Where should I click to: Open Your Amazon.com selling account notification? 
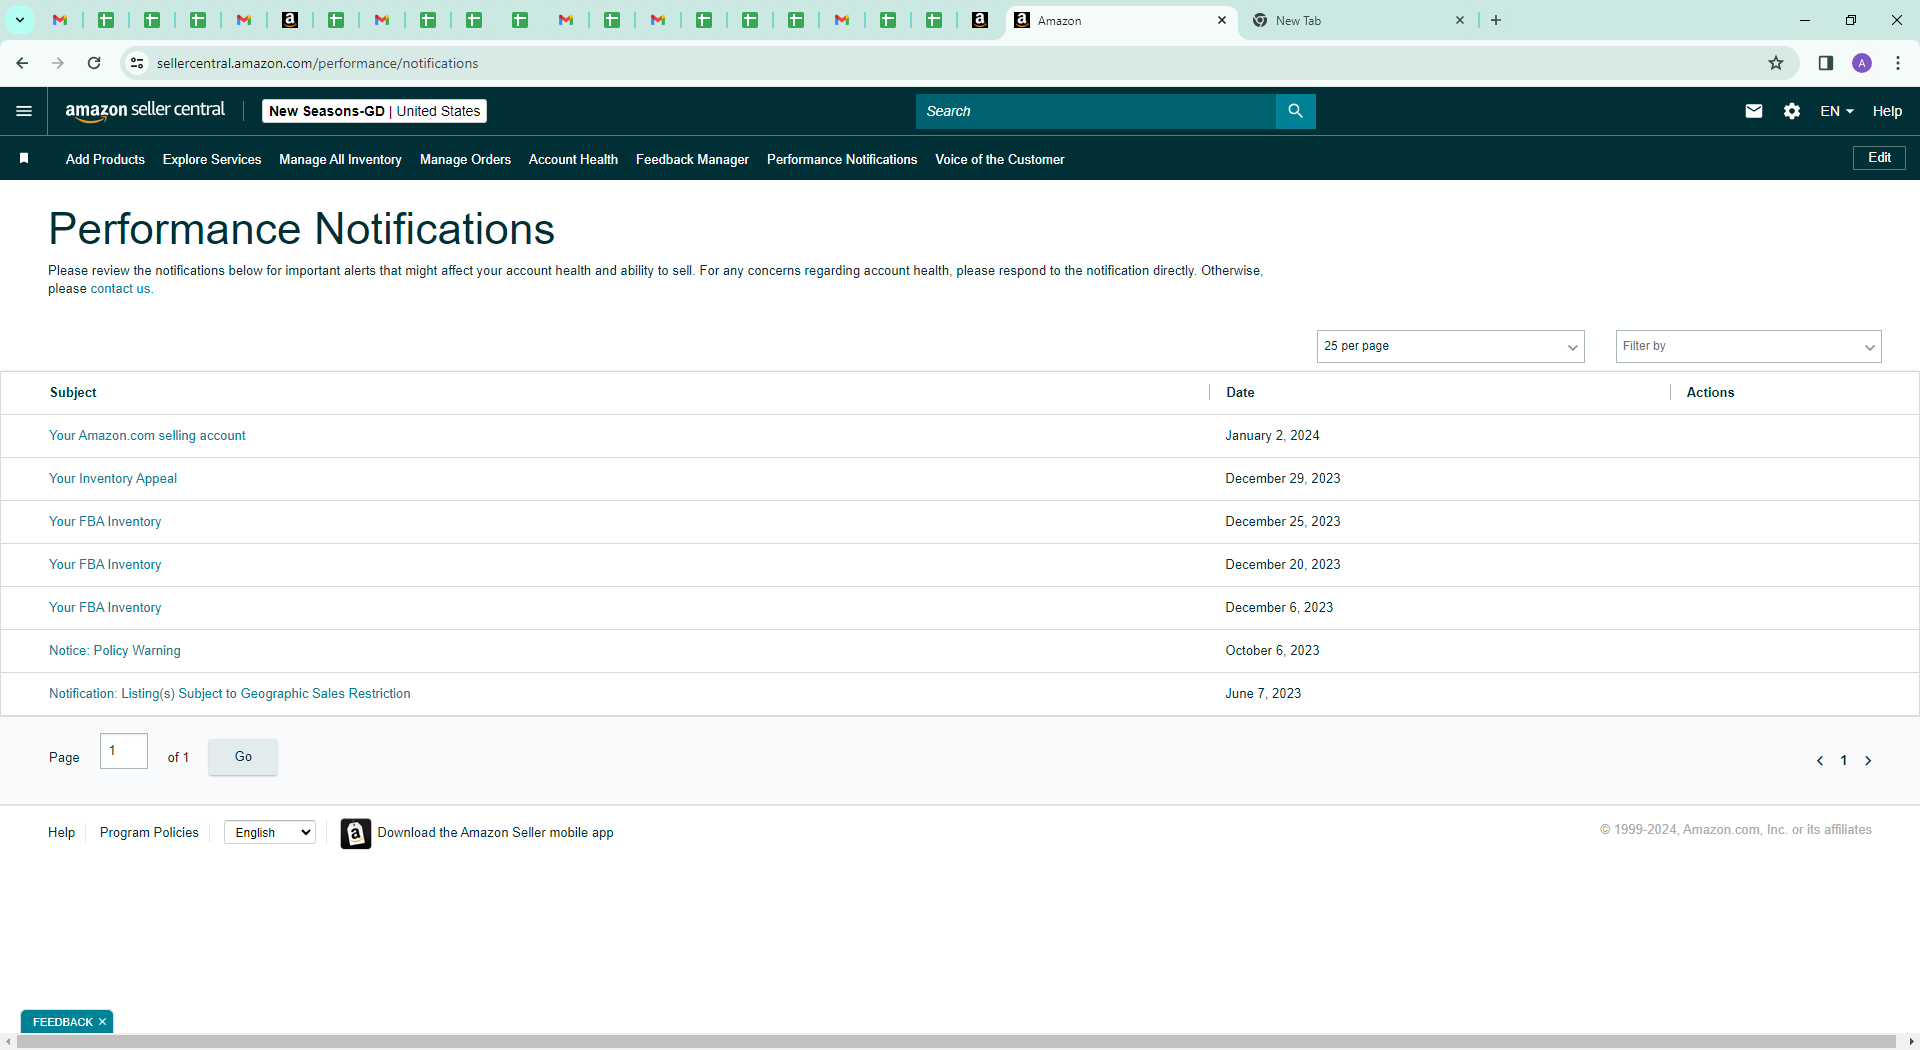click(x=147, y=436)
